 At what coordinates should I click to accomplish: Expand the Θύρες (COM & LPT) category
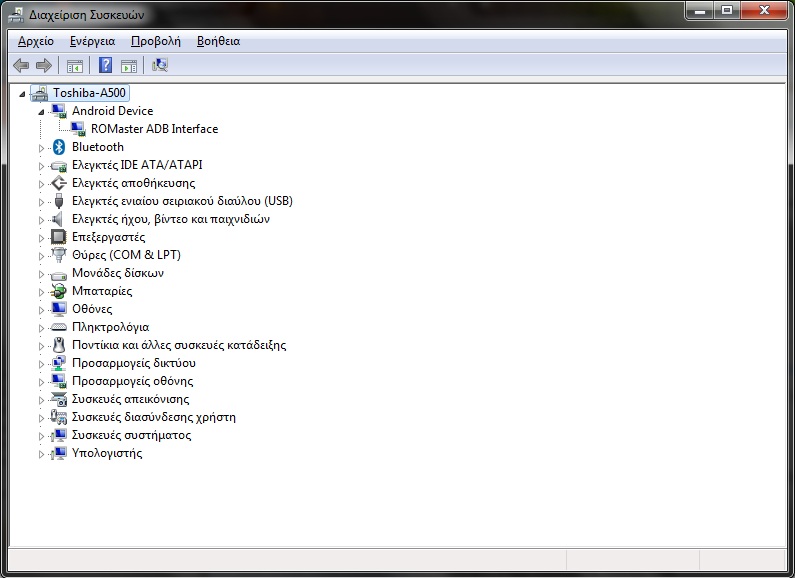[42, 256]
